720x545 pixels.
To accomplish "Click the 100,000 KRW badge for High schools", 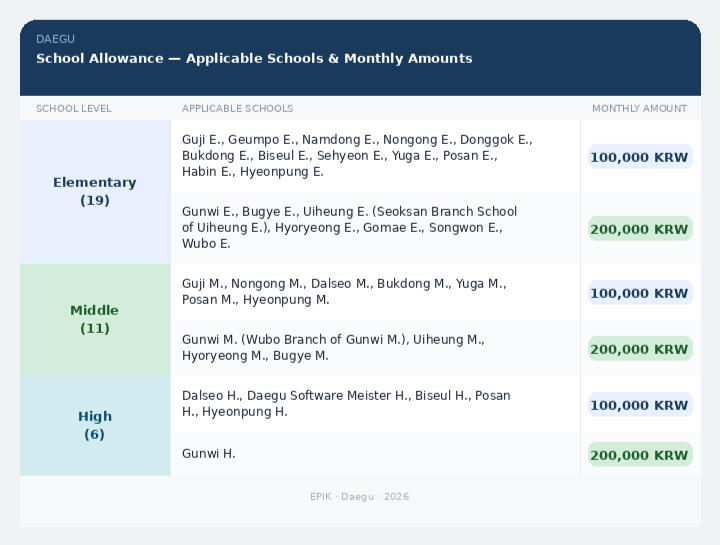I will (x=639, y=405).
